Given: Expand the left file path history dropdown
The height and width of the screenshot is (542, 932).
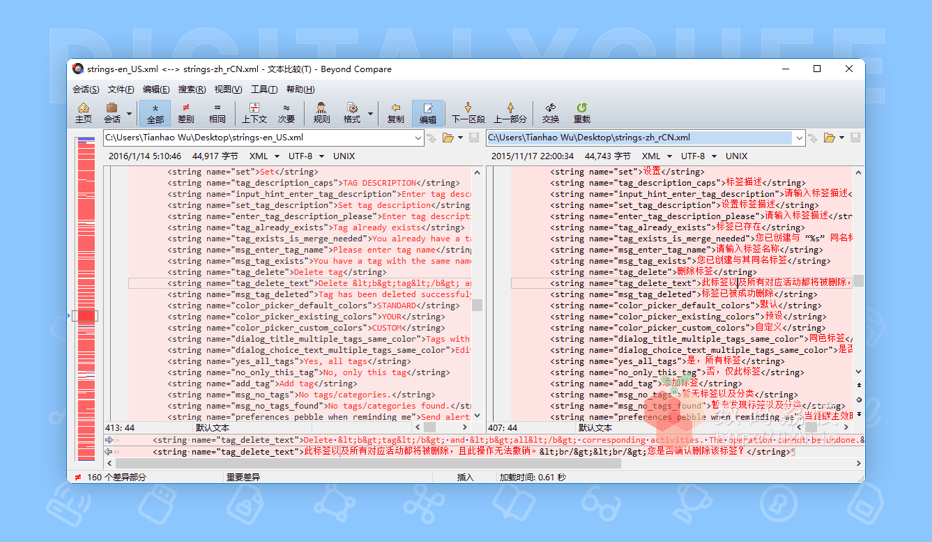Looking at the screenshot, I should [x=418, y=138].
